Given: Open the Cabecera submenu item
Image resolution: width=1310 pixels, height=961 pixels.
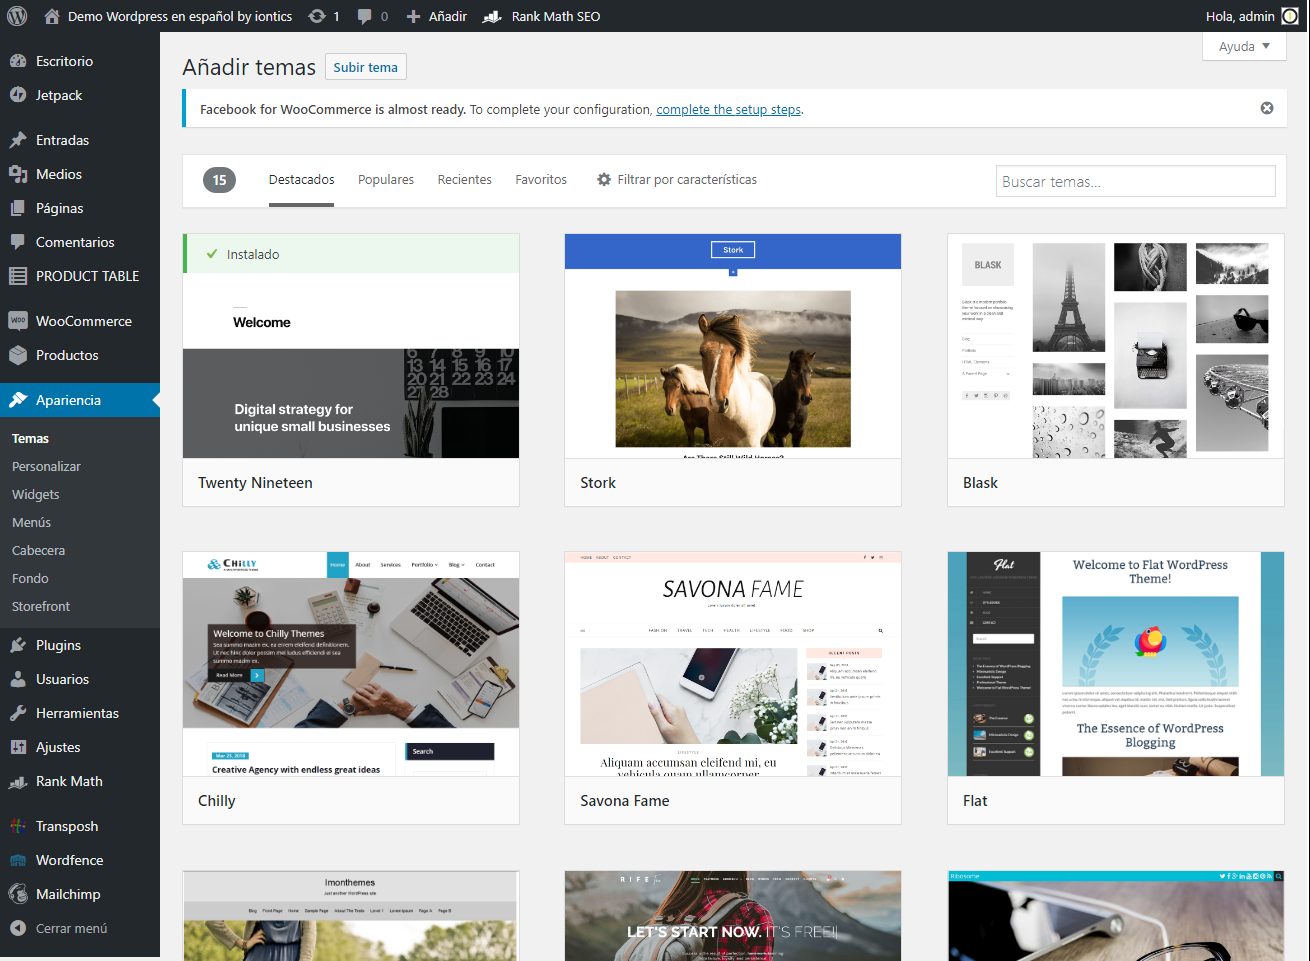Looking at the screenshot, I should pos(39,551).
